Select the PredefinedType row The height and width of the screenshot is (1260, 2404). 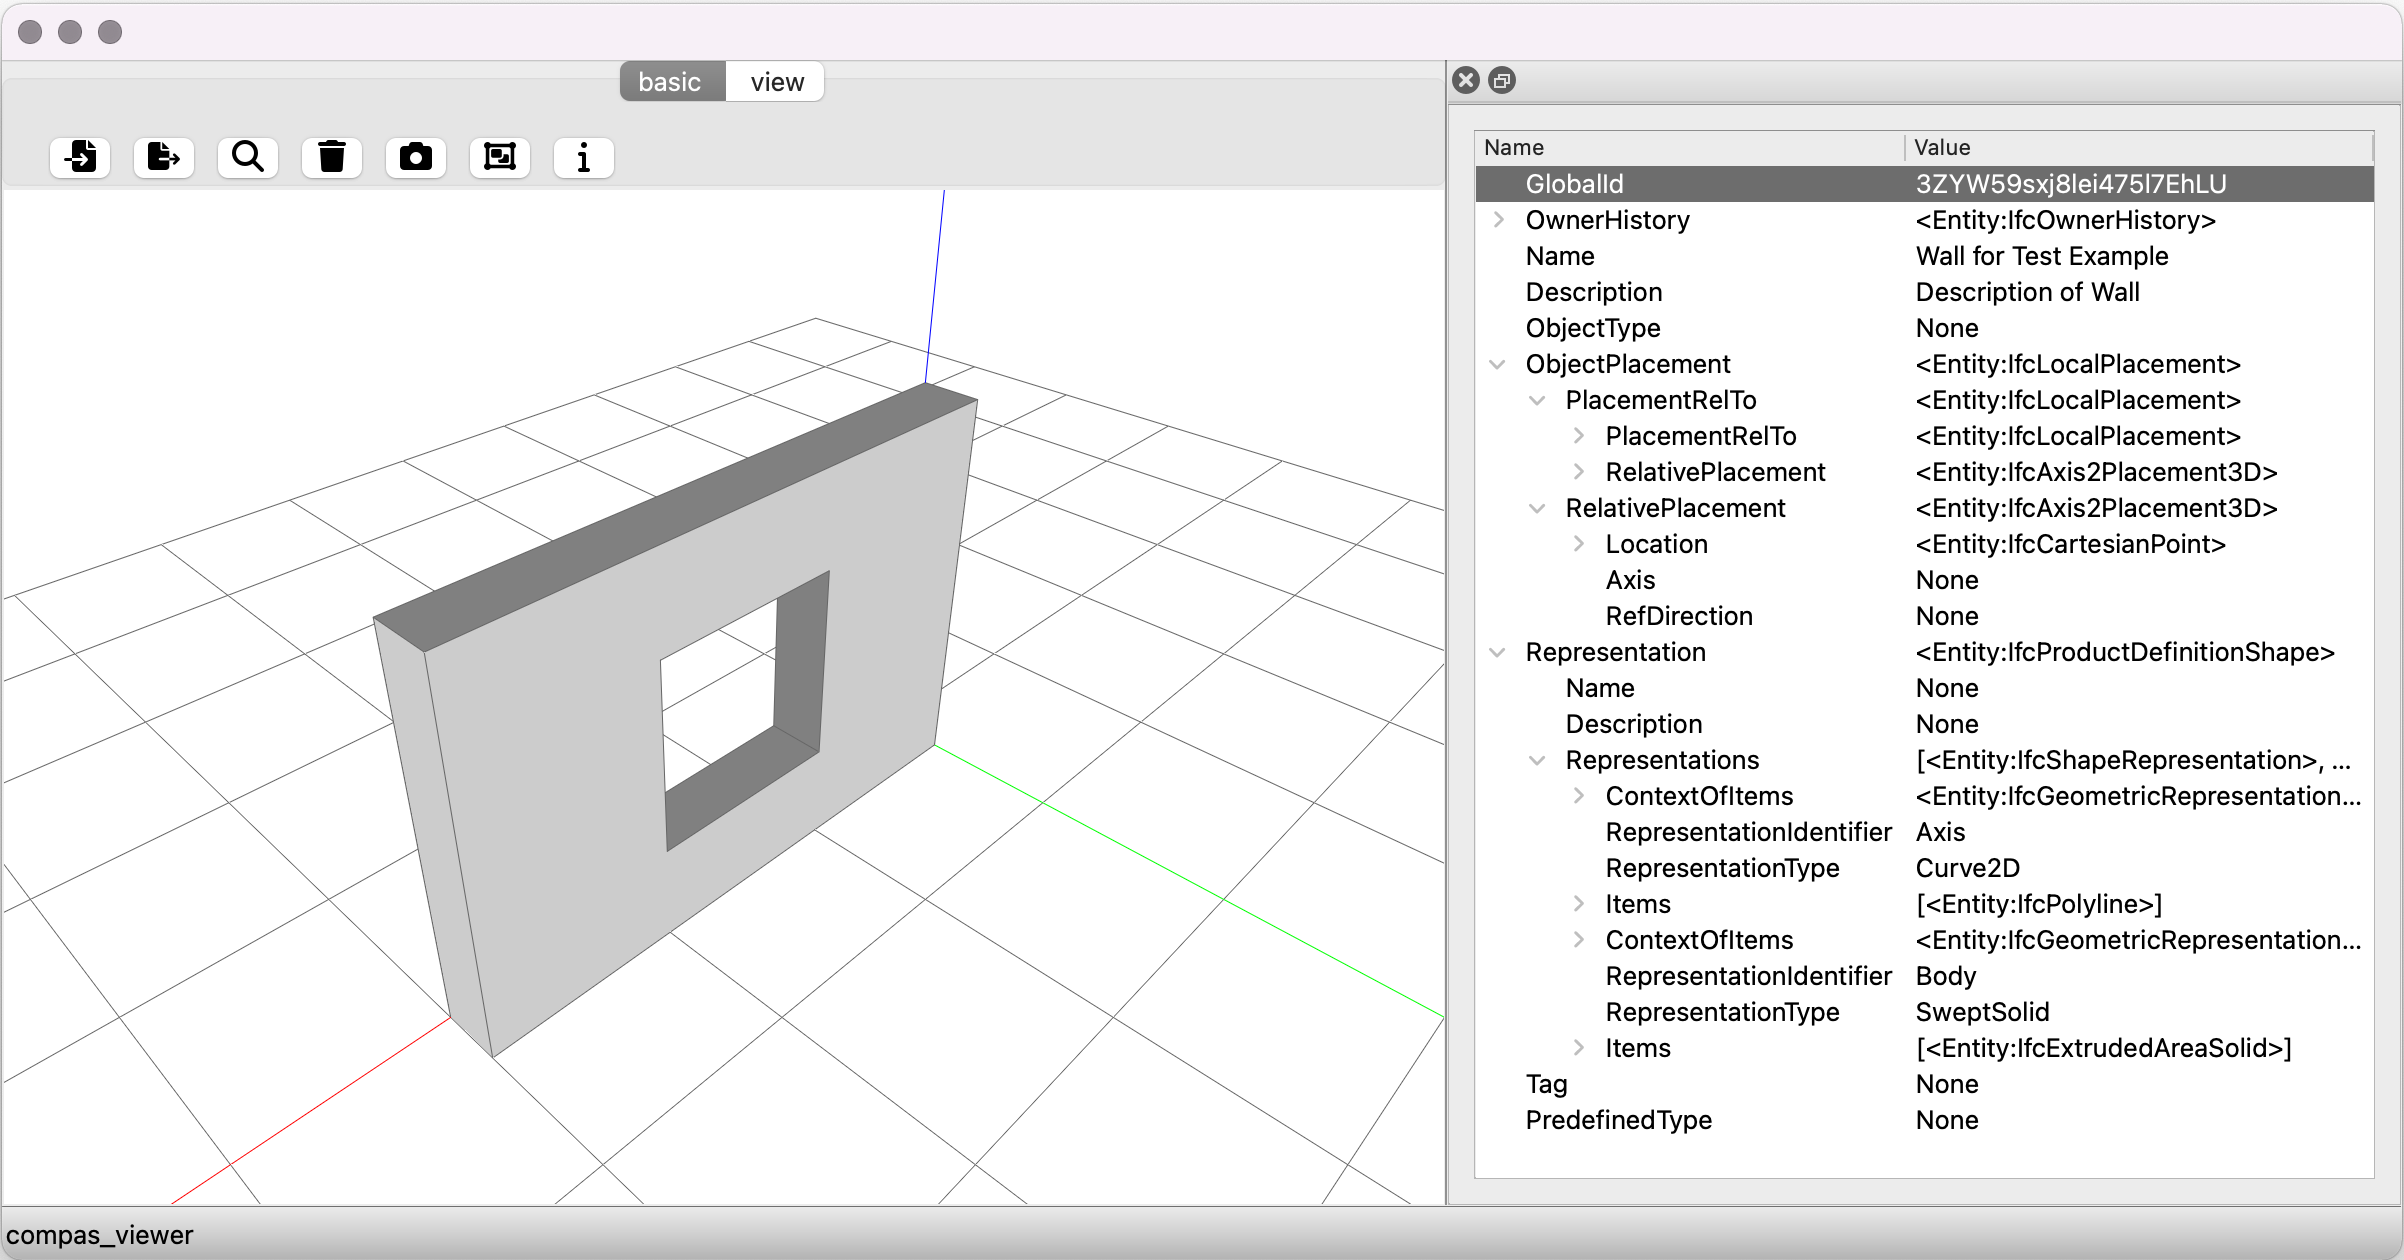click(x=1618, y=1120)
